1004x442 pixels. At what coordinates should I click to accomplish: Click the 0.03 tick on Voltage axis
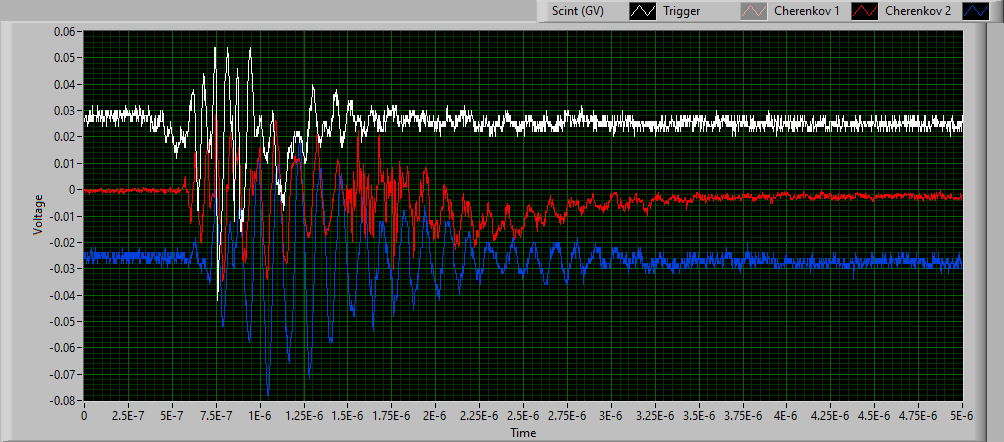[x=64, y=110]
